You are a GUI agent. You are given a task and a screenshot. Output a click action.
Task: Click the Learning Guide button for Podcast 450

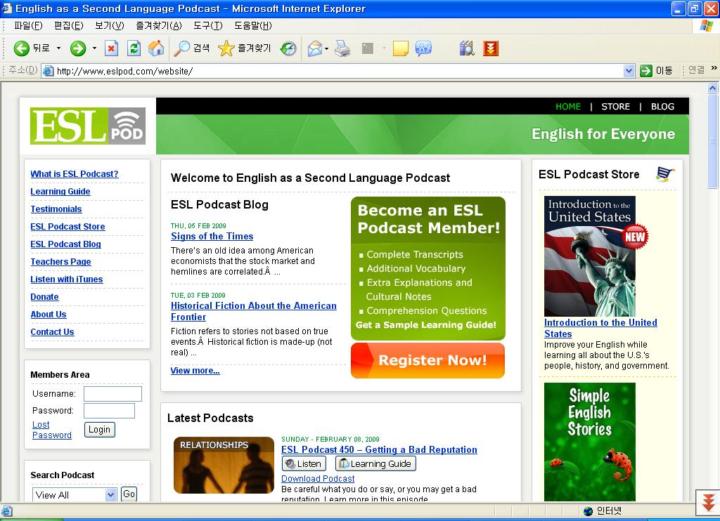pyautogui.click(x=376, y=464)
